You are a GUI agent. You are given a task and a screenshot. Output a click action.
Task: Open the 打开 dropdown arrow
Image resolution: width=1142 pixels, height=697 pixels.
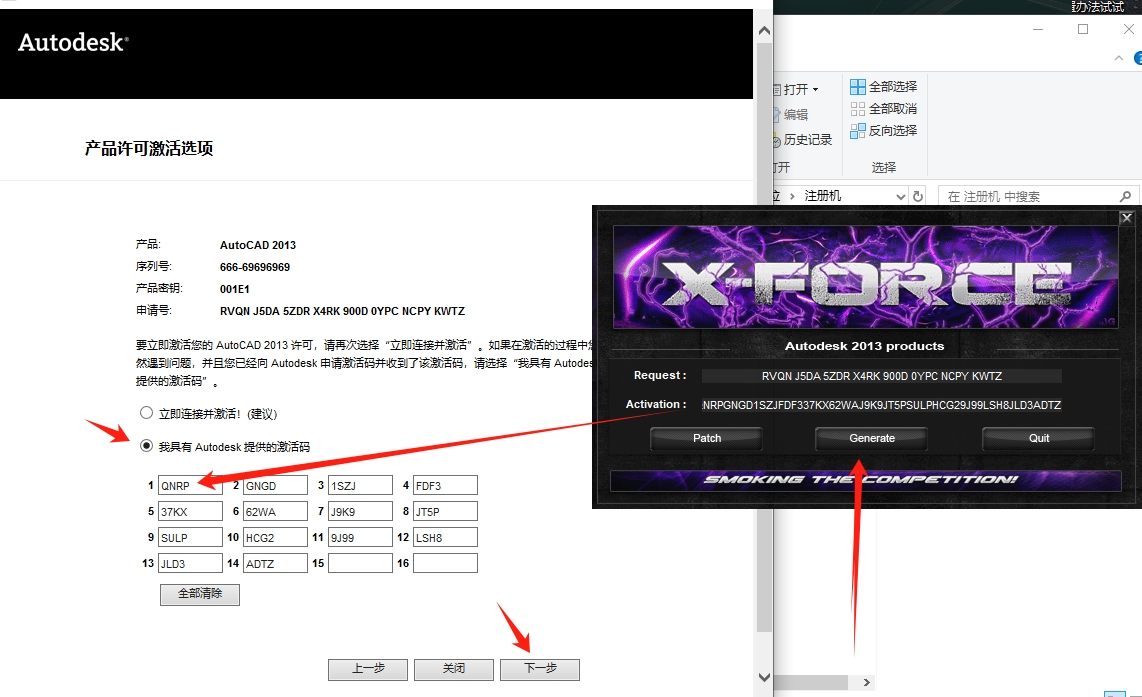point(815,89)
